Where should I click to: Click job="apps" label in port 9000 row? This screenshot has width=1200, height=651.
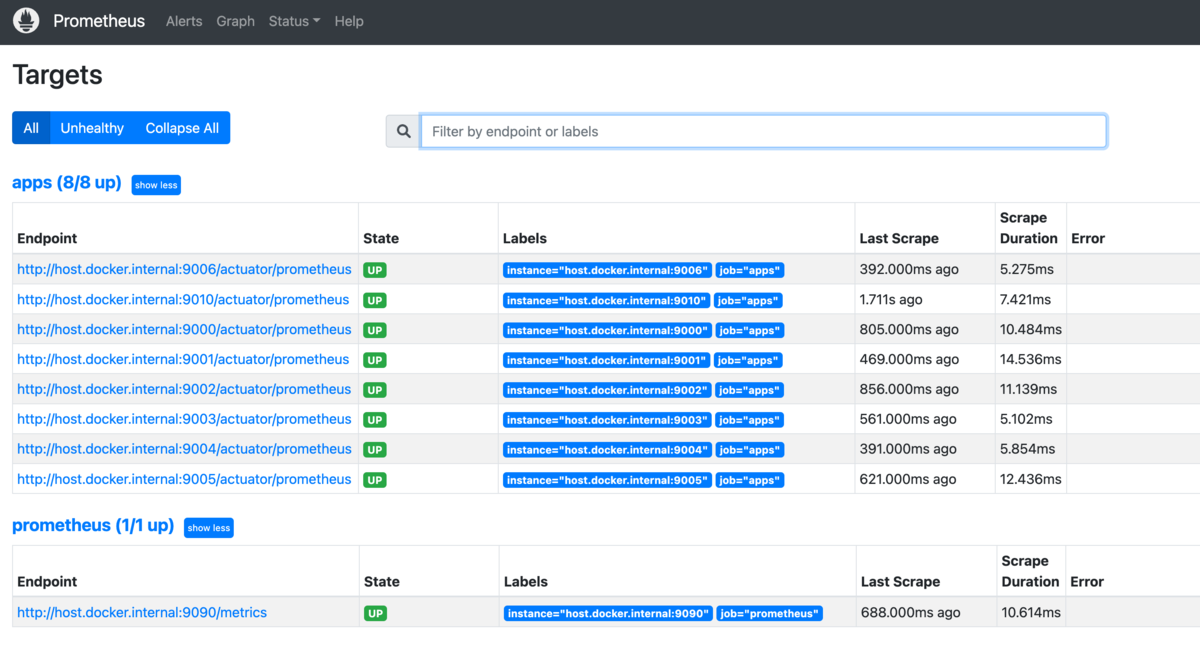click(x=750, y=330)
